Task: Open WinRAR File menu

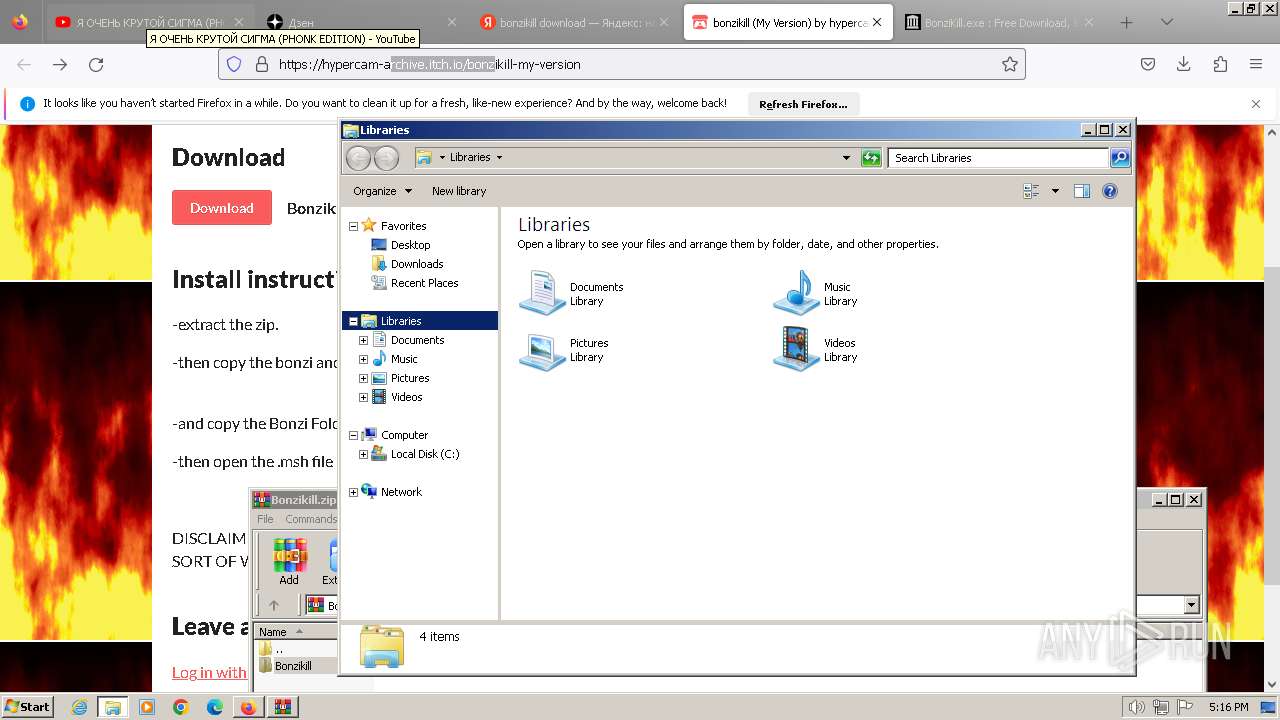Action: tap(265, 519)
